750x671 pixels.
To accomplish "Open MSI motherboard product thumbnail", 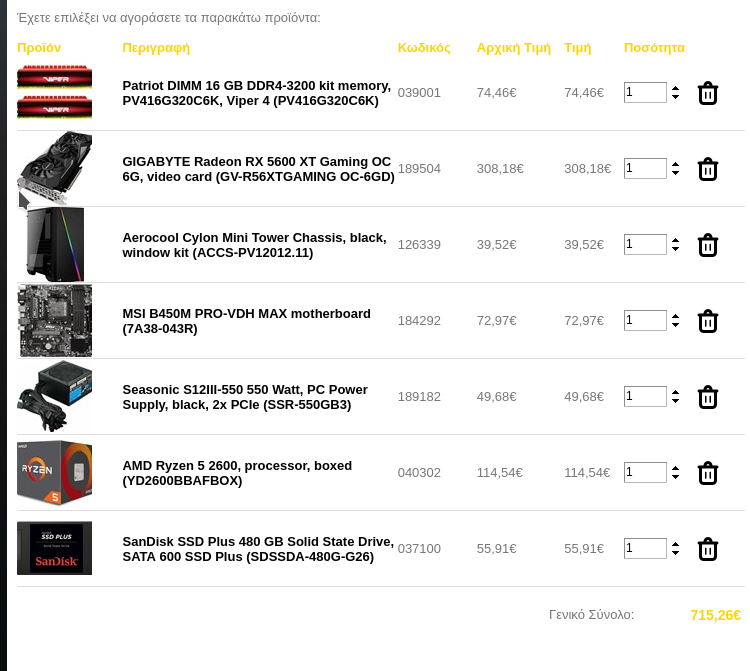I will pos(55,320).
